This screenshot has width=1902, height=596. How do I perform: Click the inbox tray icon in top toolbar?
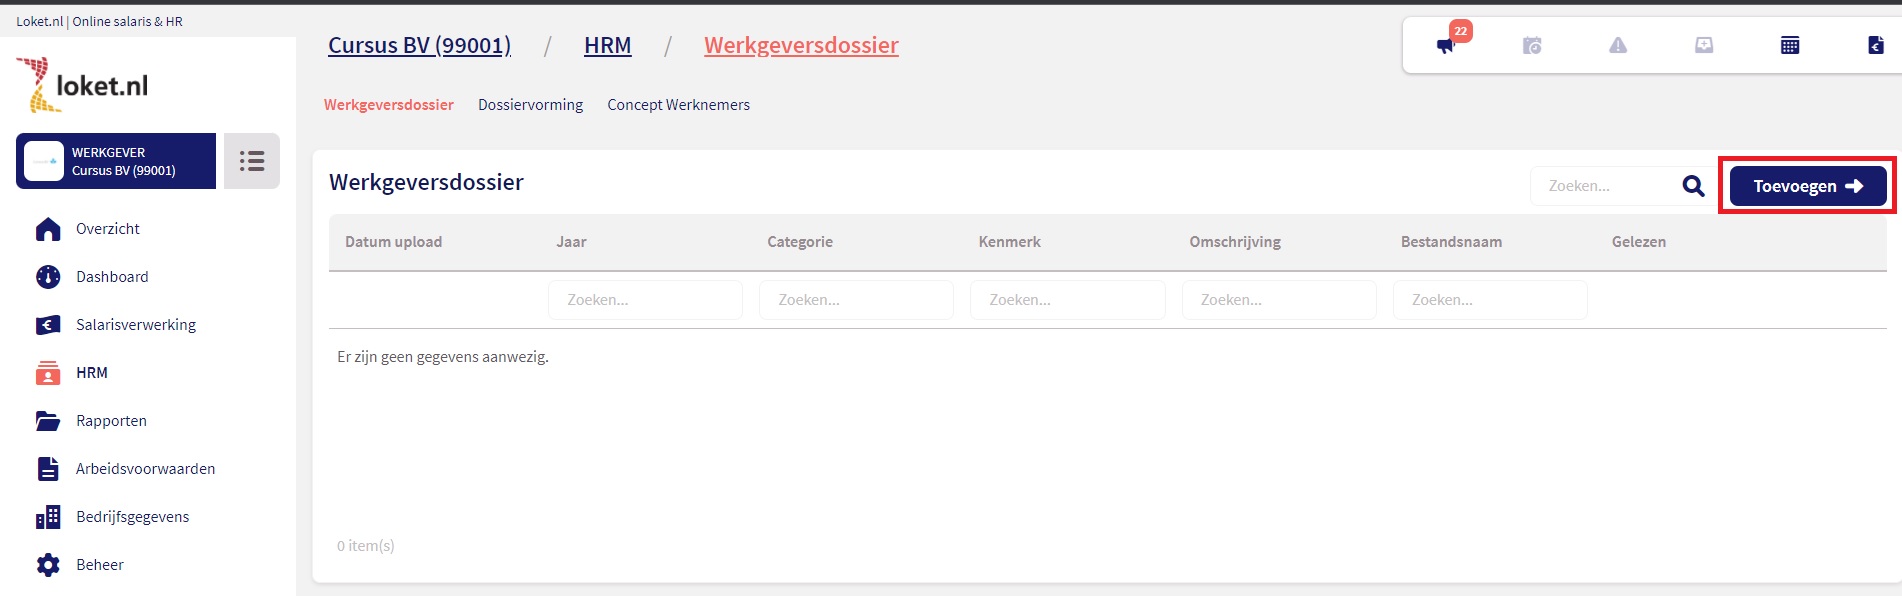pyautogui.click(x=1704, y=45)
